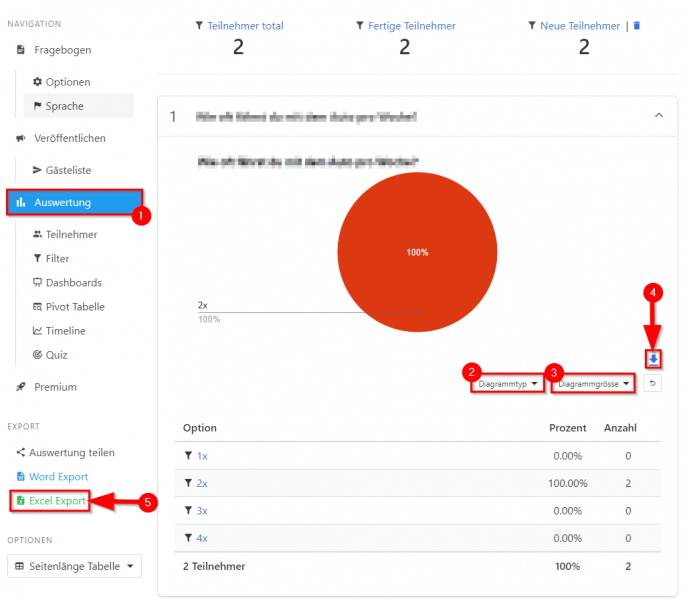685x600 pixels.
Task: Click the Neue Teilnehmer filter link
Action: coord(580,26)
